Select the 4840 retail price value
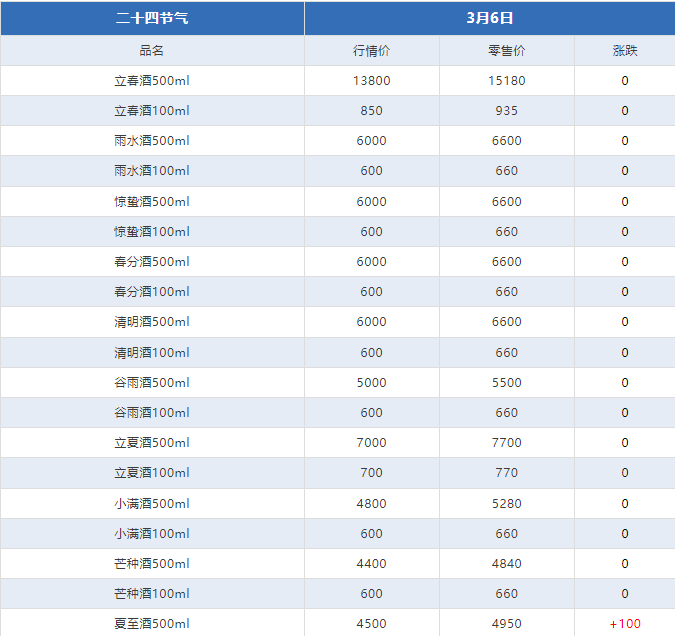The width and height of the screenshot is (675, 636). click(x=507, y=564)
